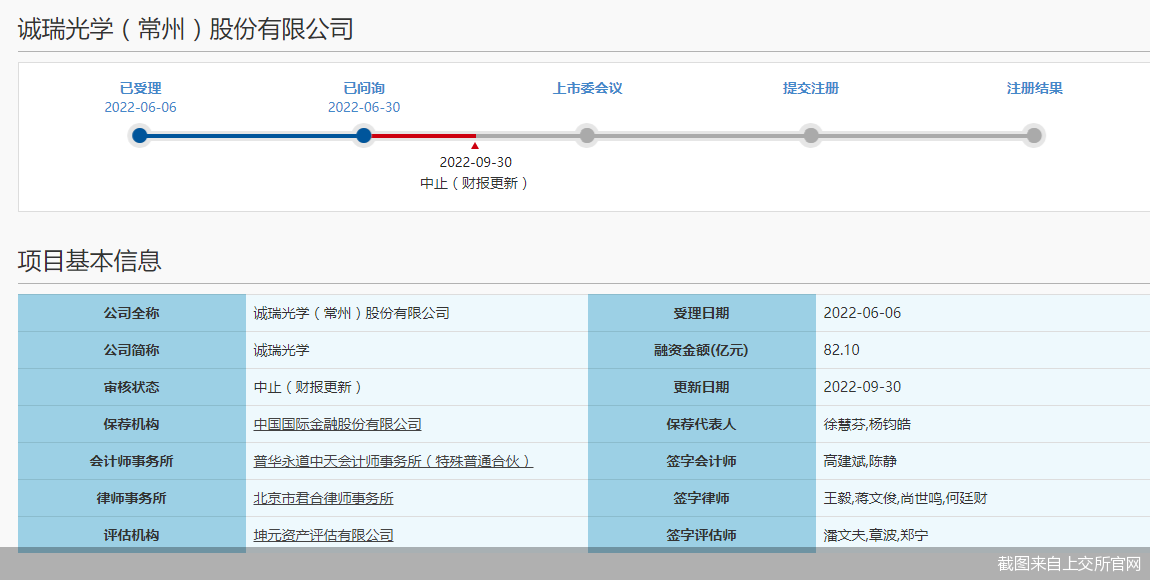Click the gray 上市委会议 timeline dot
Image resolution: width=1150 pixels, height=580 pixels.
pyautogui.click(x=587, y=135)
